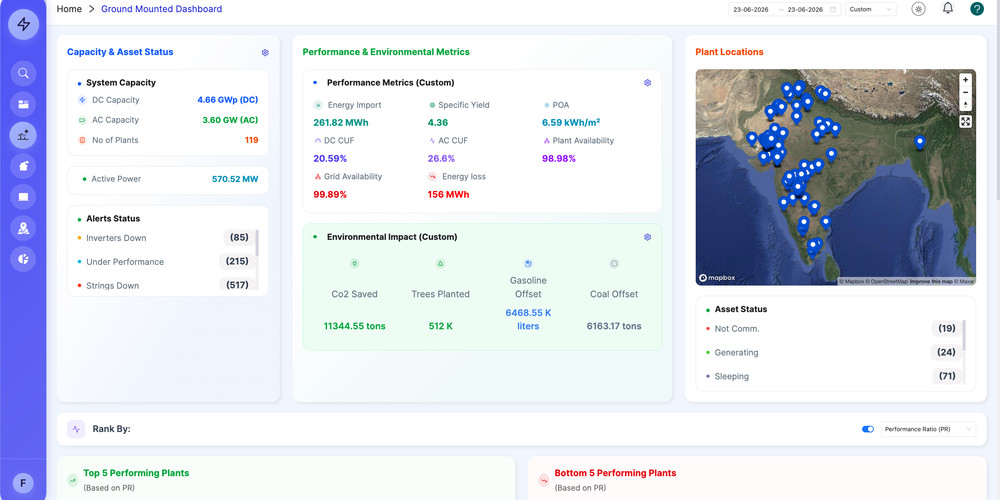1000x500 pixels.
Task: Select the Ground Mounted Dashboard breadcrumb
Action: tap(161, 9)
